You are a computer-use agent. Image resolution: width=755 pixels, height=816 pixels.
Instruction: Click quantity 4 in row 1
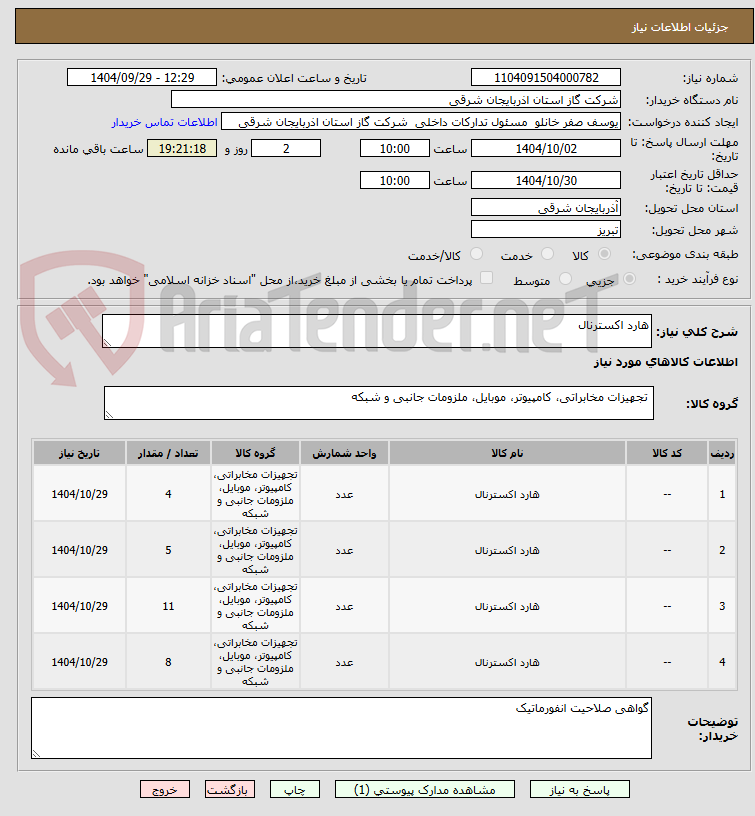(x=168, y=494)
